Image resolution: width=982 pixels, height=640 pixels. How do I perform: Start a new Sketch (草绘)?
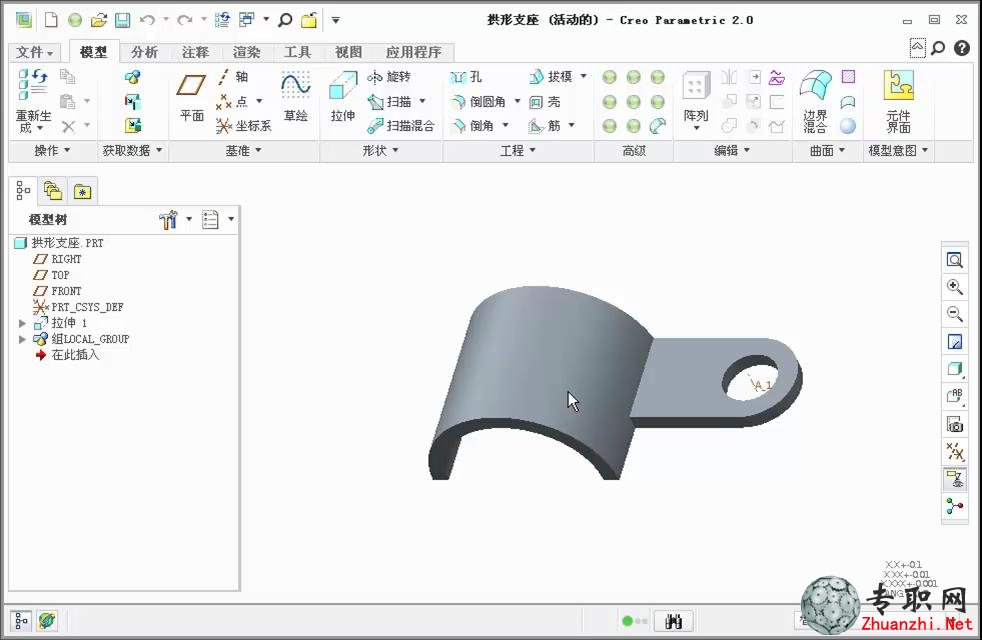(296, 96)
